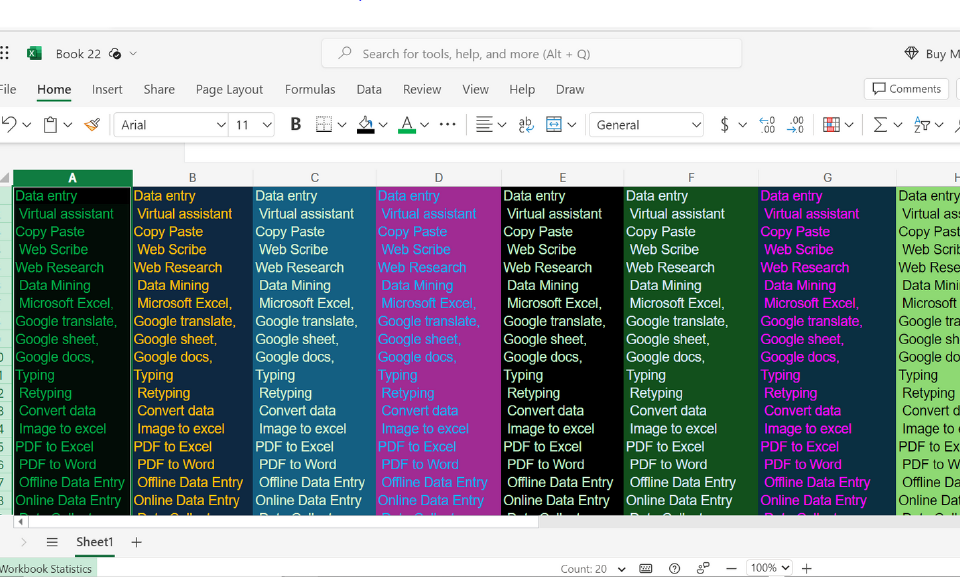Switch to the Page Layout tab
The height and width of the screenshot is (577, 960).
pyautogui.click(x=229, y=89)
